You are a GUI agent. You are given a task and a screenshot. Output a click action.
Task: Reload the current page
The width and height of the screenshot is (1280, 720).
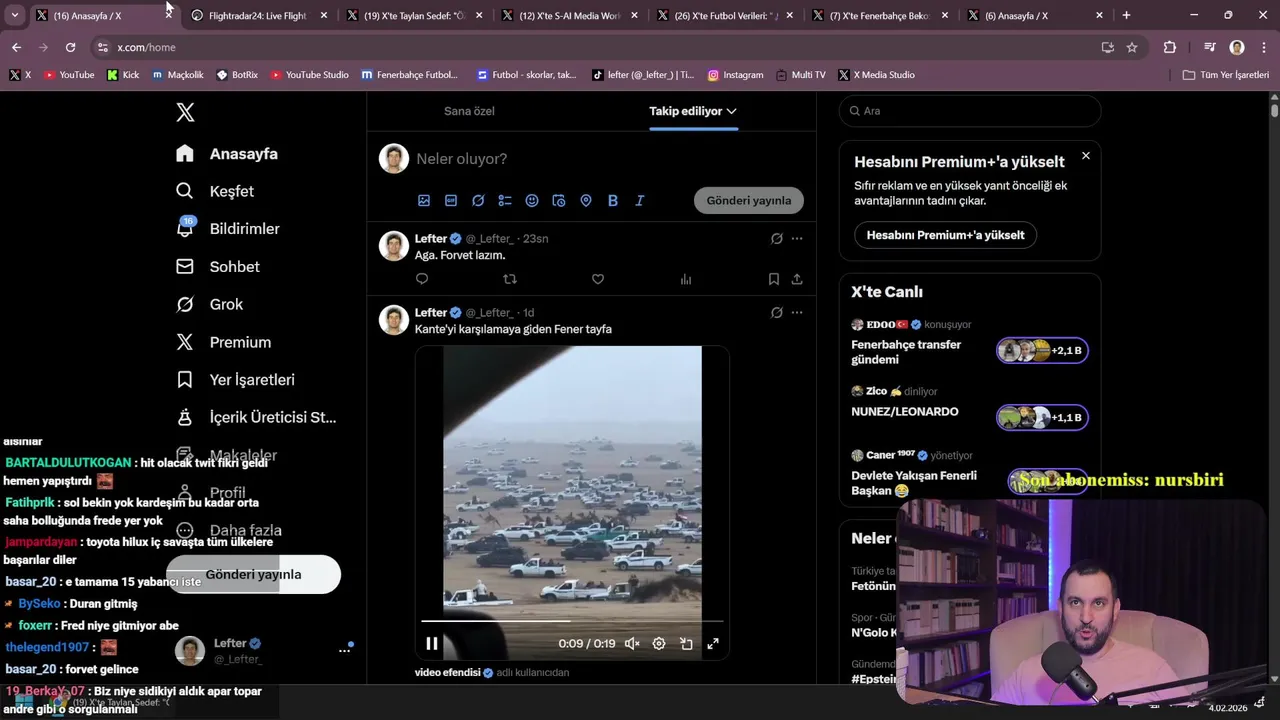click(70, 47)
